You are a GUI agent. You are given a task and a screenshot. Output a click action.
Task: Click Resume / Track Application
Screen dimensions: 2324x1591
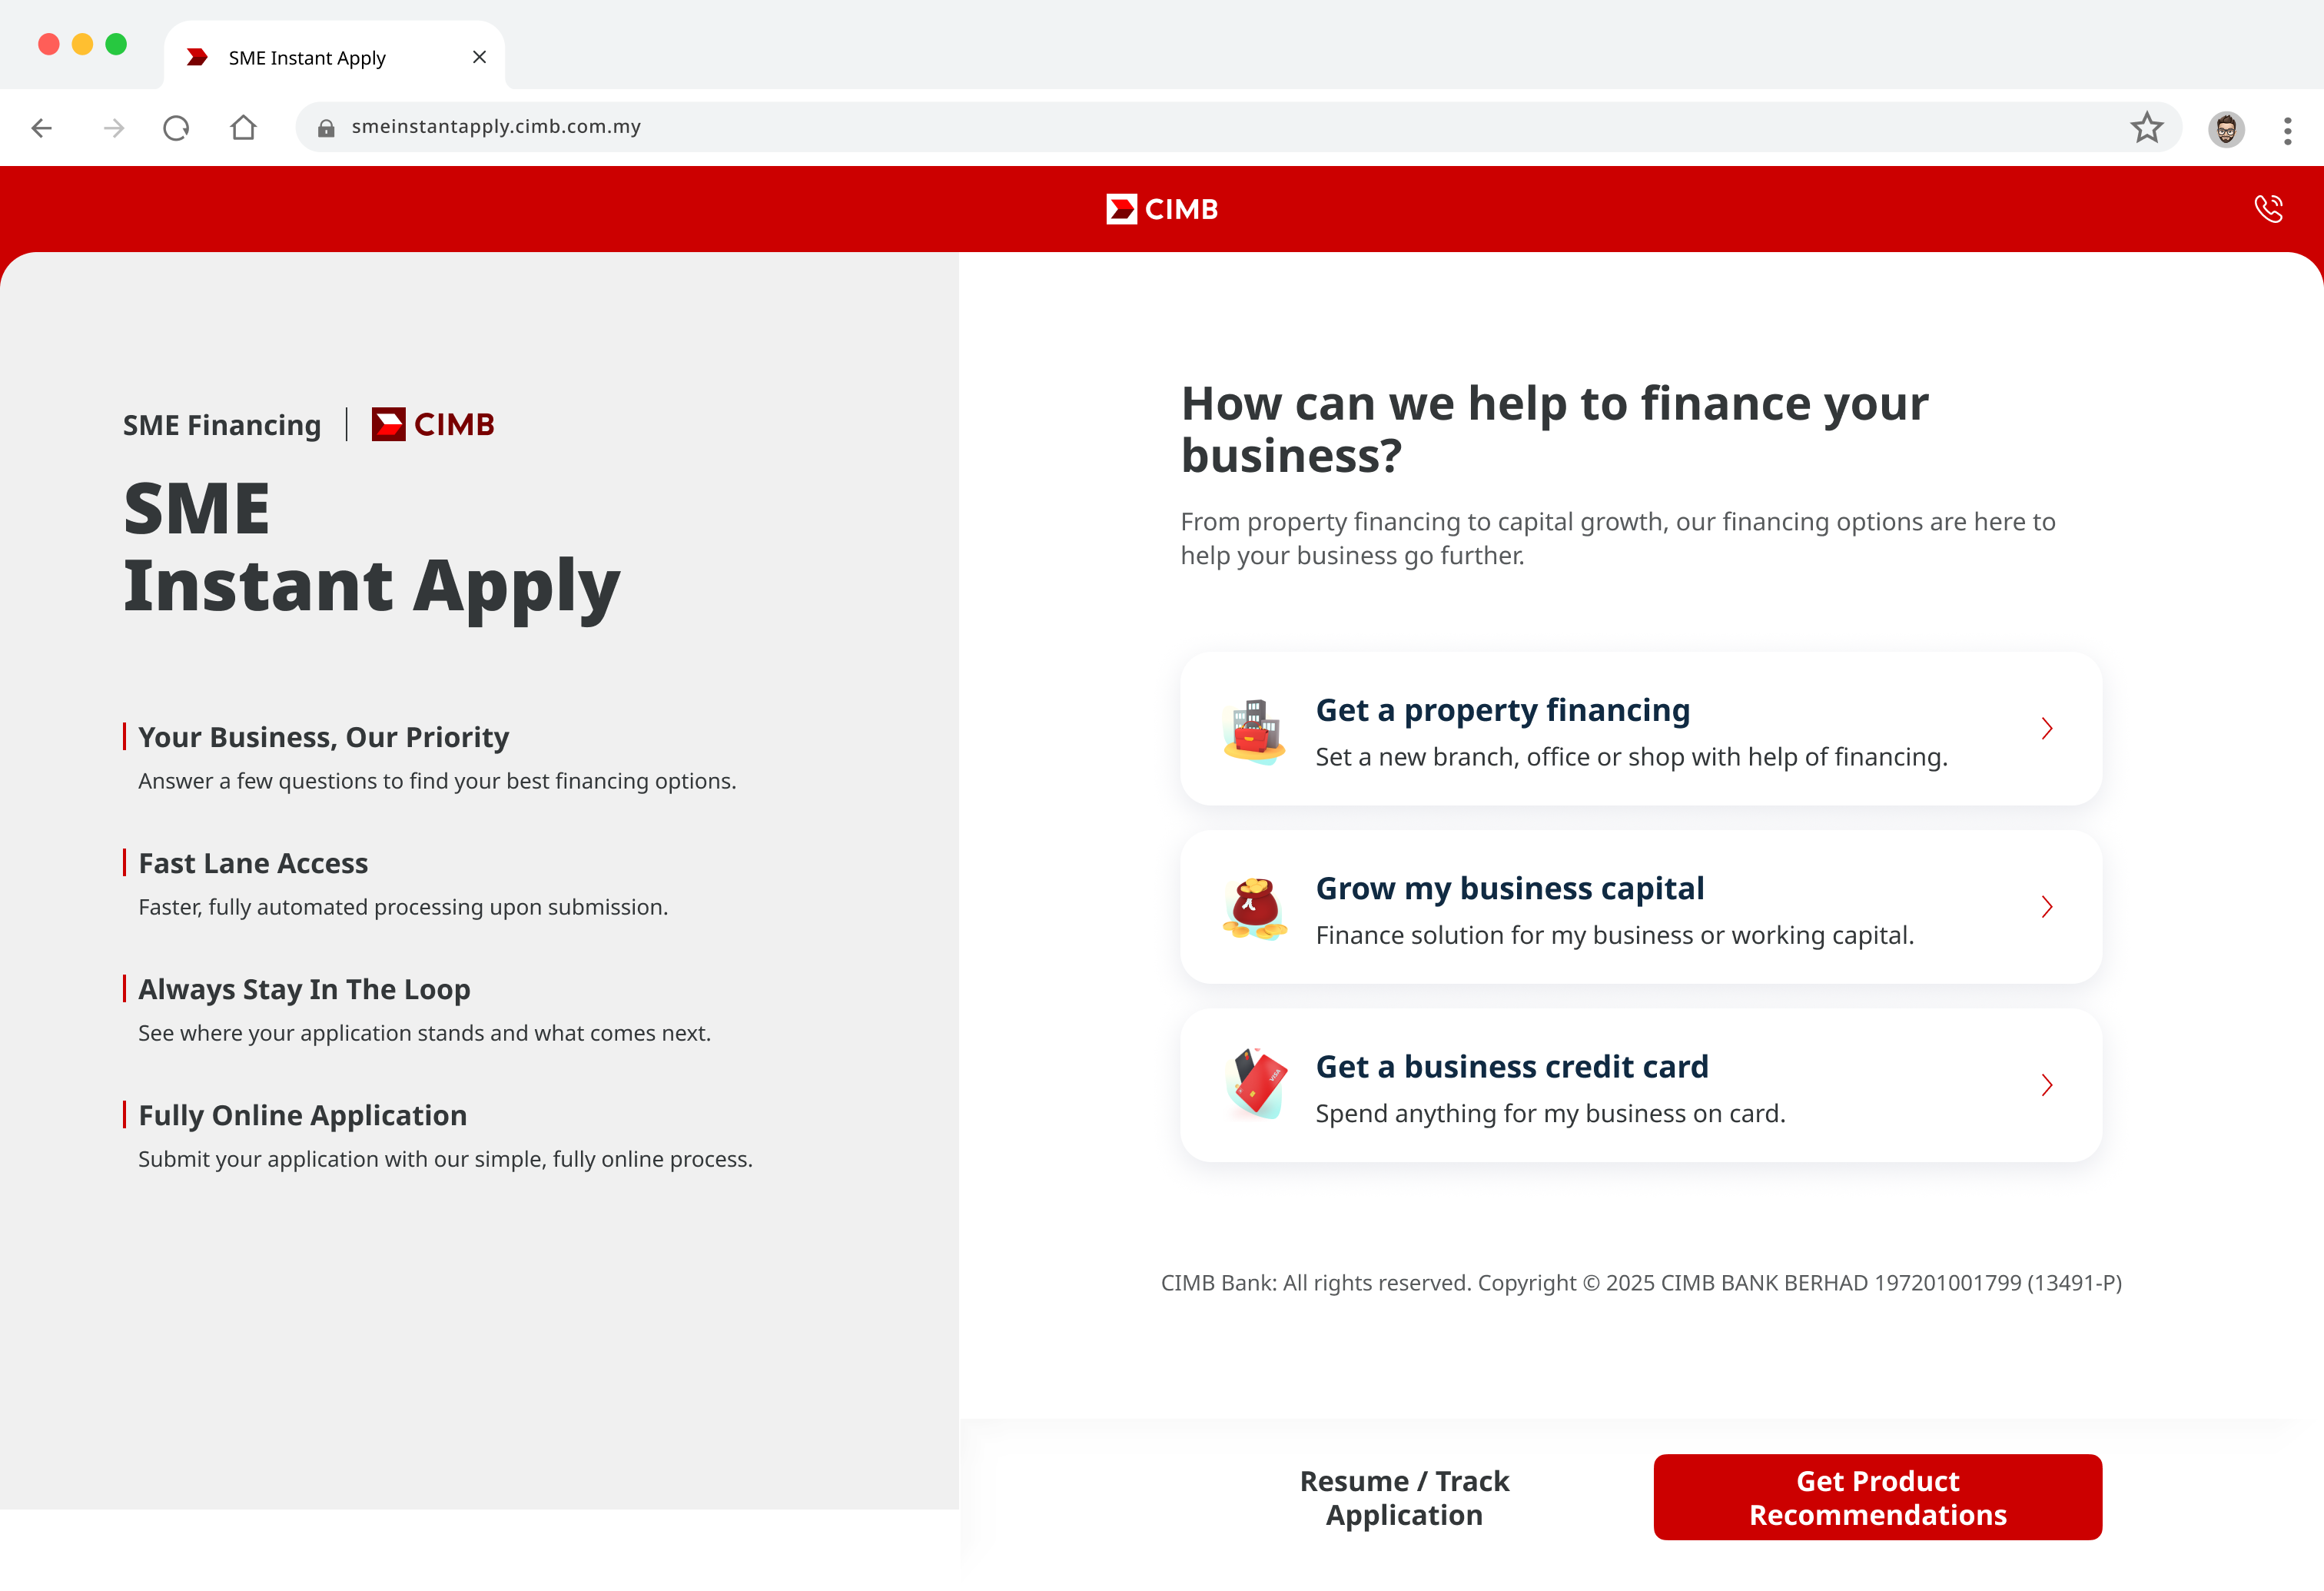click(x=1404, y=1497)
